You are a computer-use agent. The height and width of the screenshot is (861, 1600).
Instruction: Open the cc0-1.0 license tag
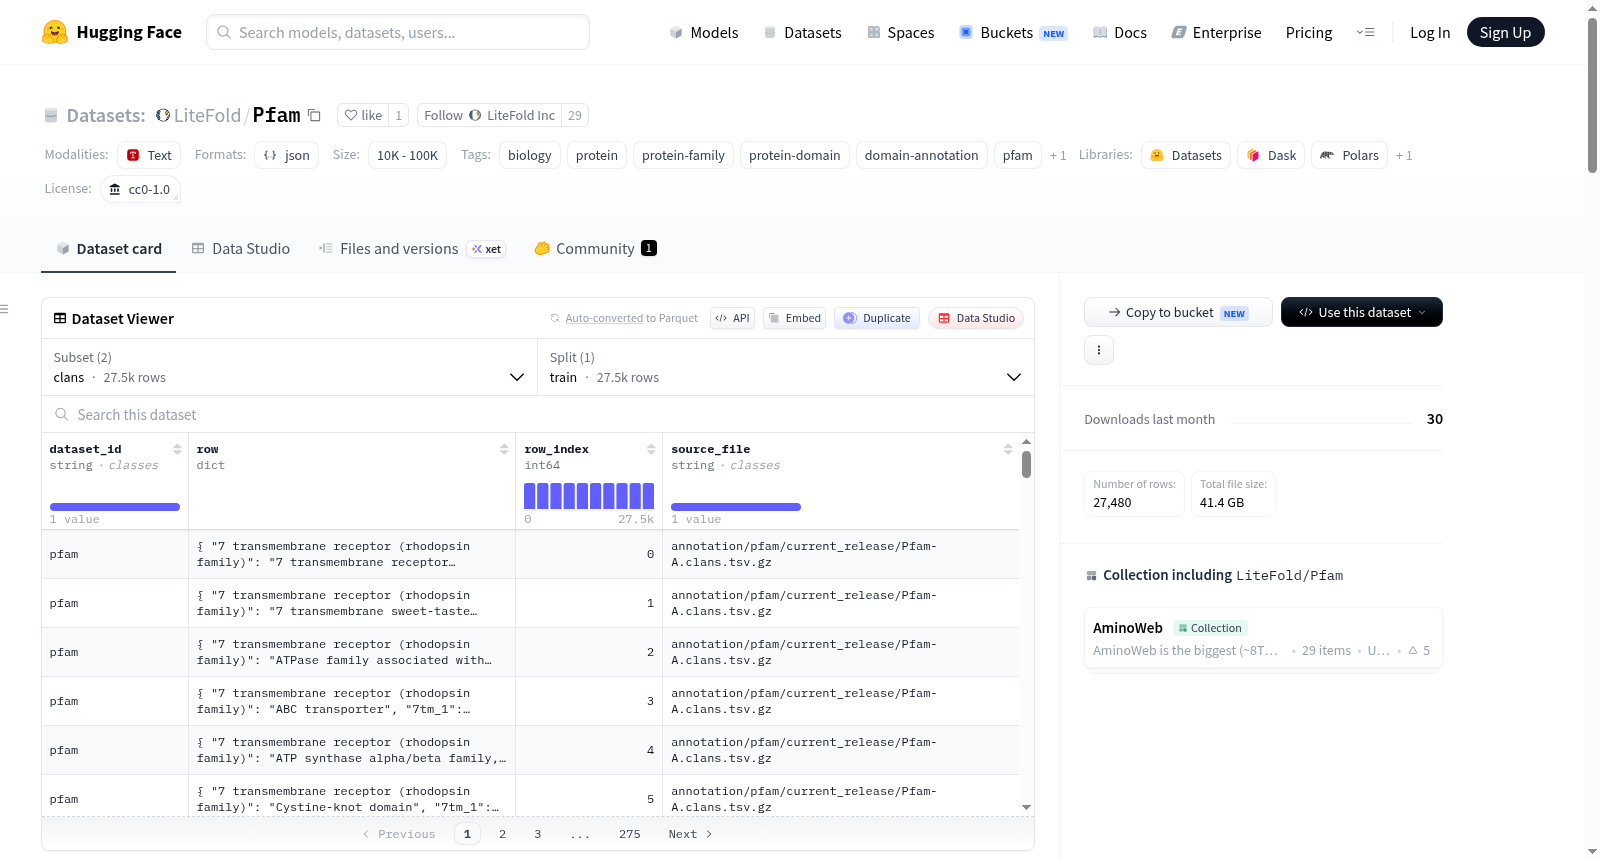click(x=140, y=189)
